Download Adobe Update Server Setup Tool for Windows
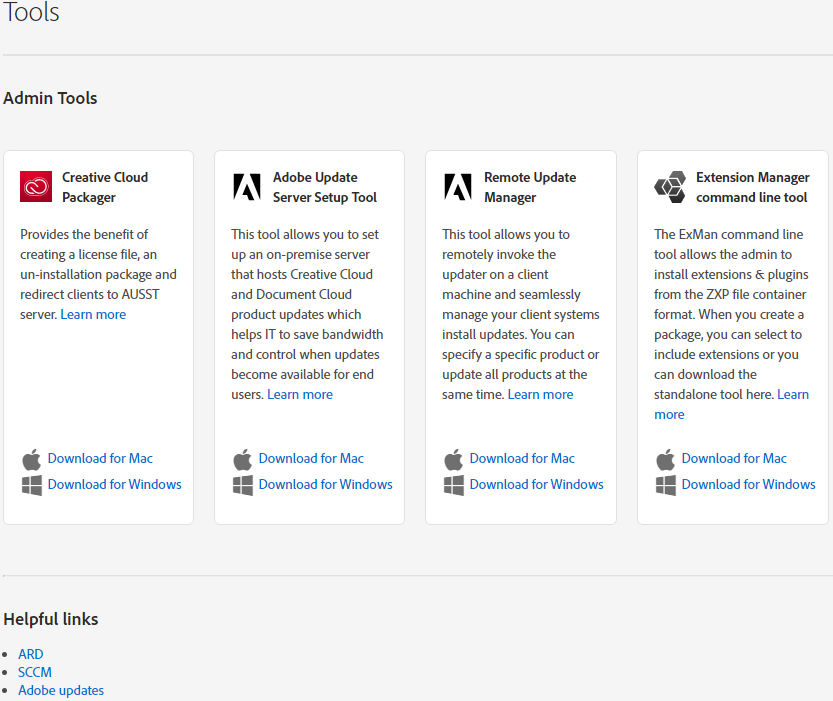Image resolution: width=833 pixels, height=701 pixels. [325, 485]
